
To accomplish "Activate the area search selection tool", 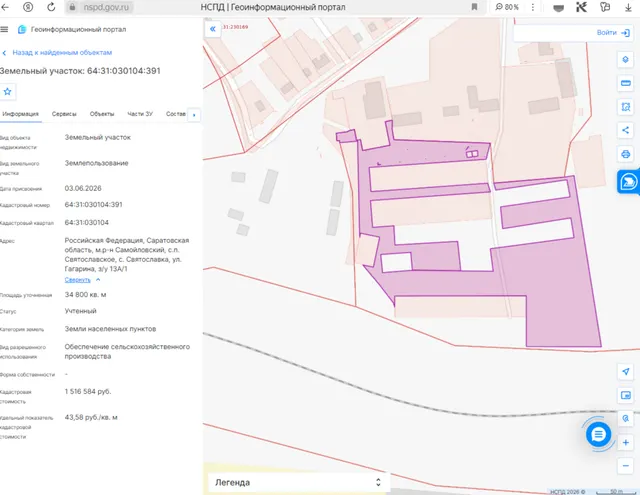I will (x=625, y=107).
